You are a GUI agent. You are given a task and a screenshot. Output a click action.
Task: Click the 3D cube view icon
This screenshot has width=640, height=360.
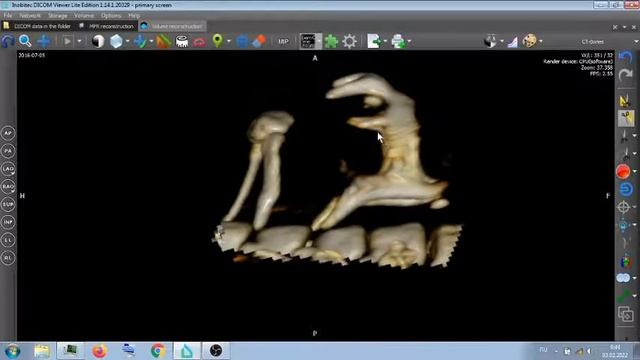click(116, 41)
